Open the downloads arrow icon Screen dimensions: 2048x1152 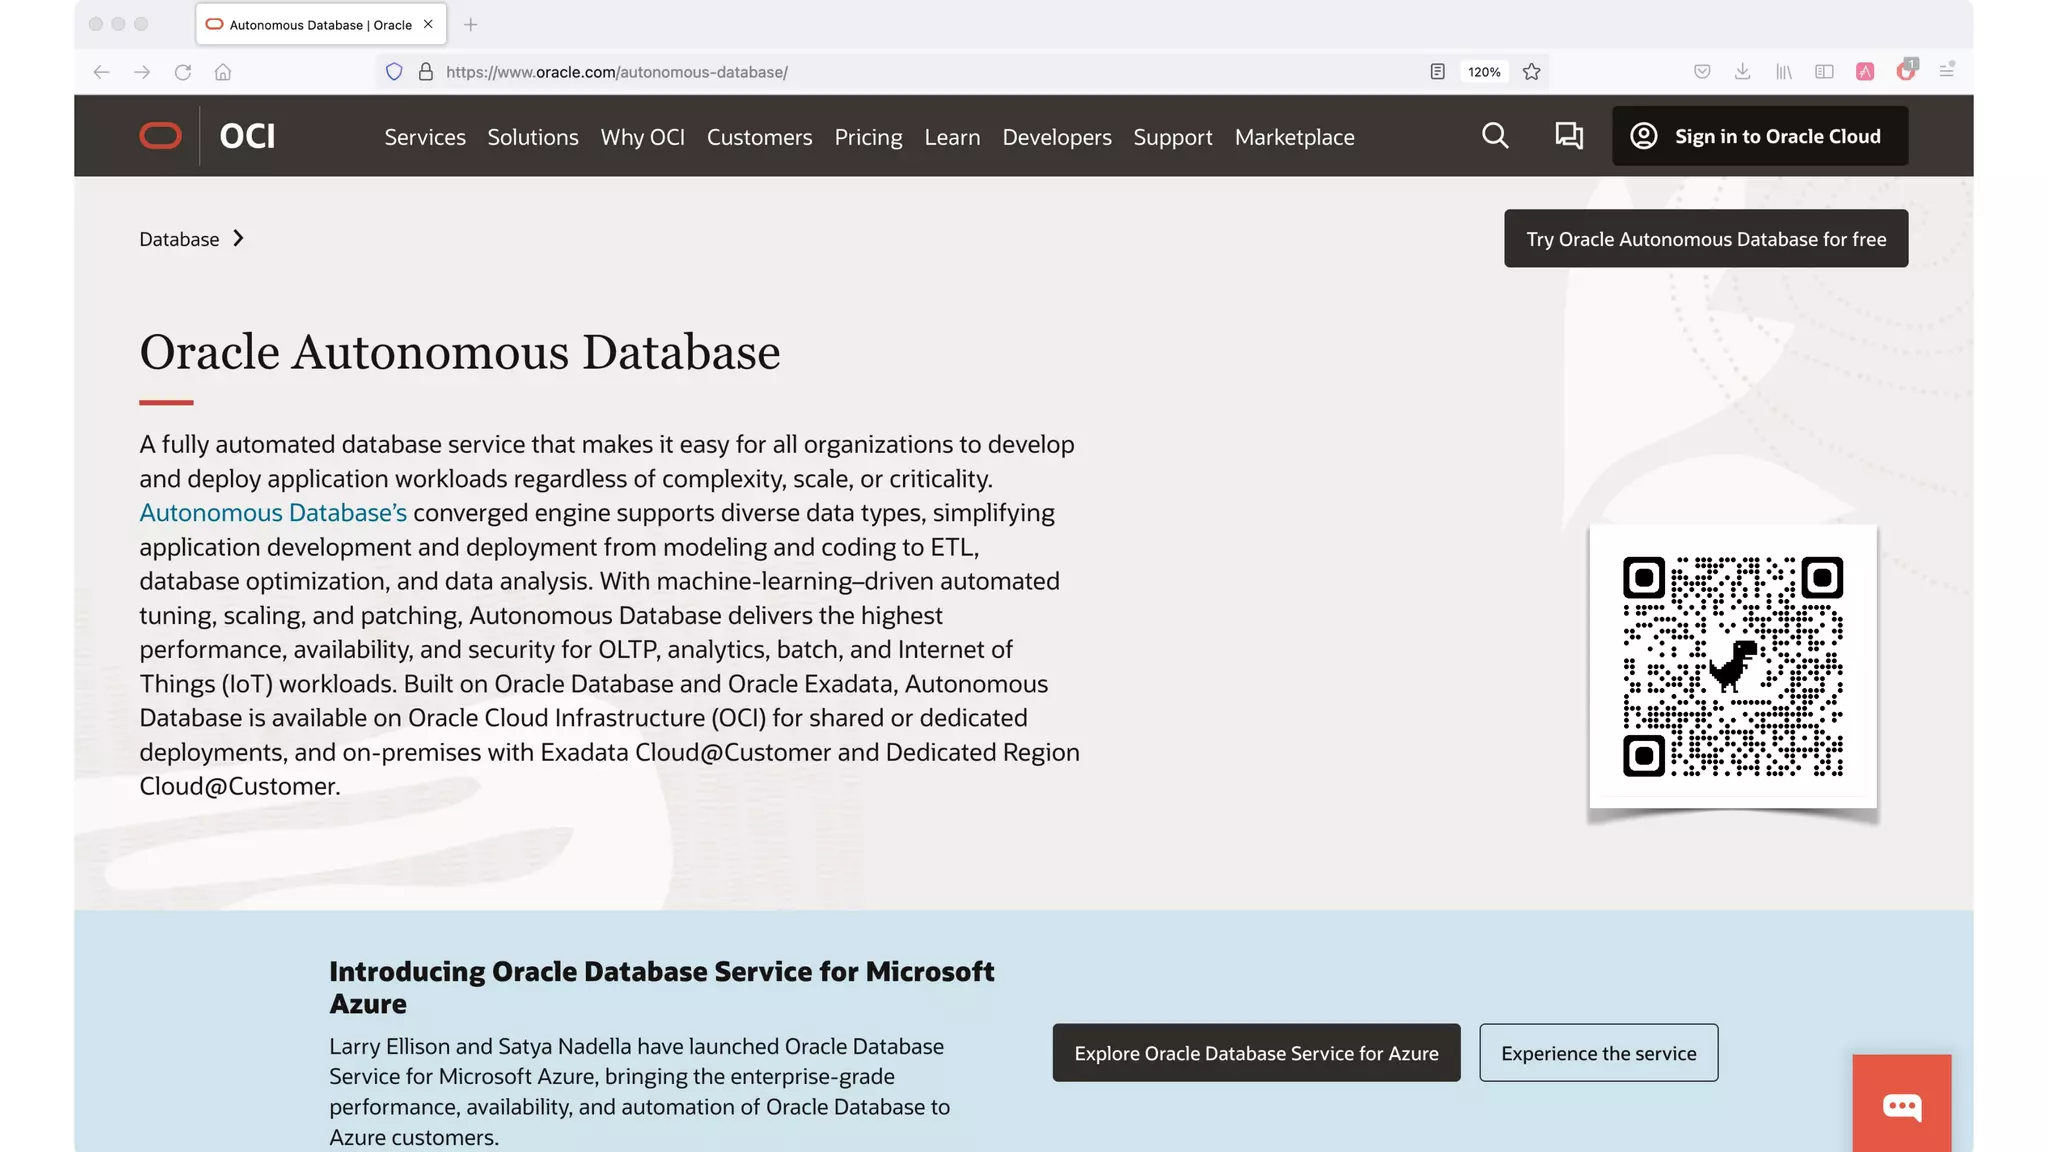click(1742, 72)
